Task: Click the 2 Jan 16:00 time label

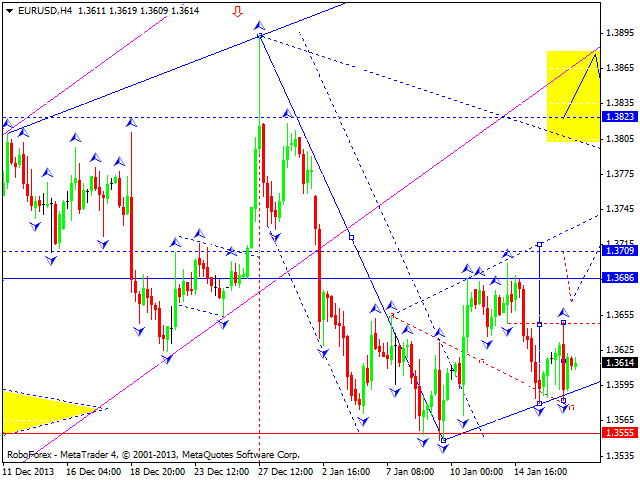Action: [x=347, y=471]
